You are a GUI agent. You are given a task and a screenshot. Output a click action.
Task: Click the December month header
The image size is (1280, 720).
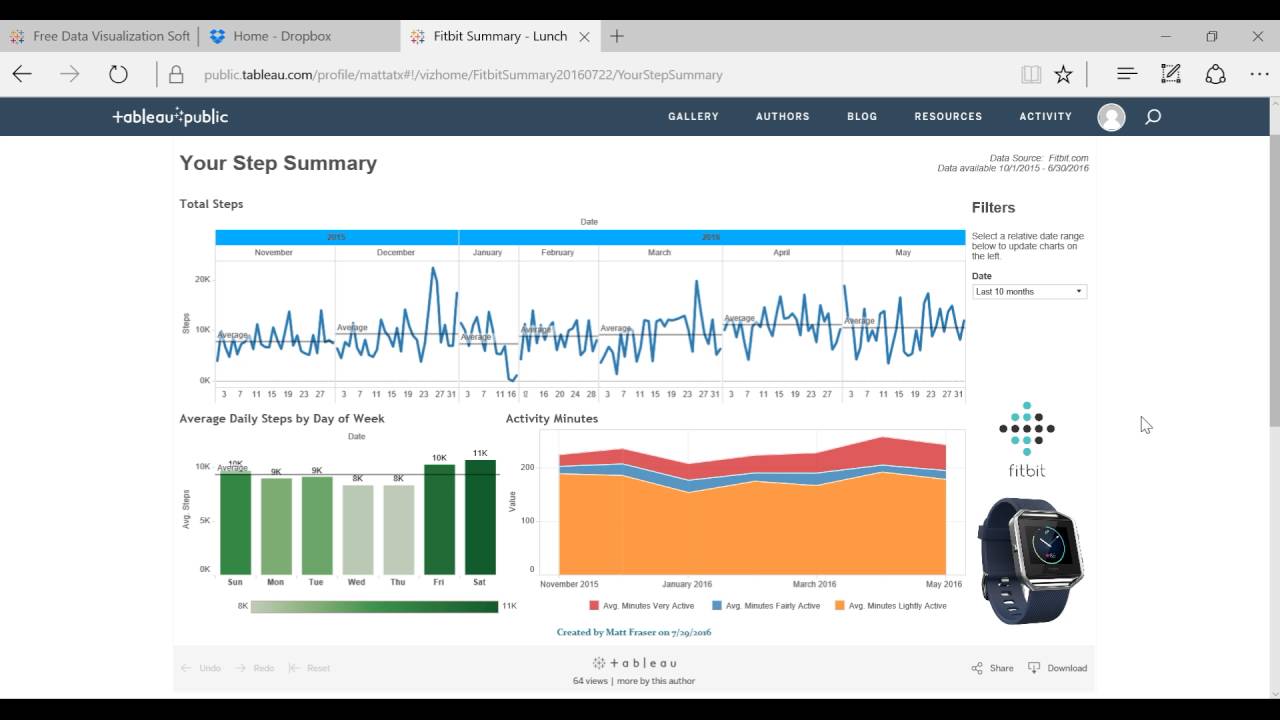(396, 253)
